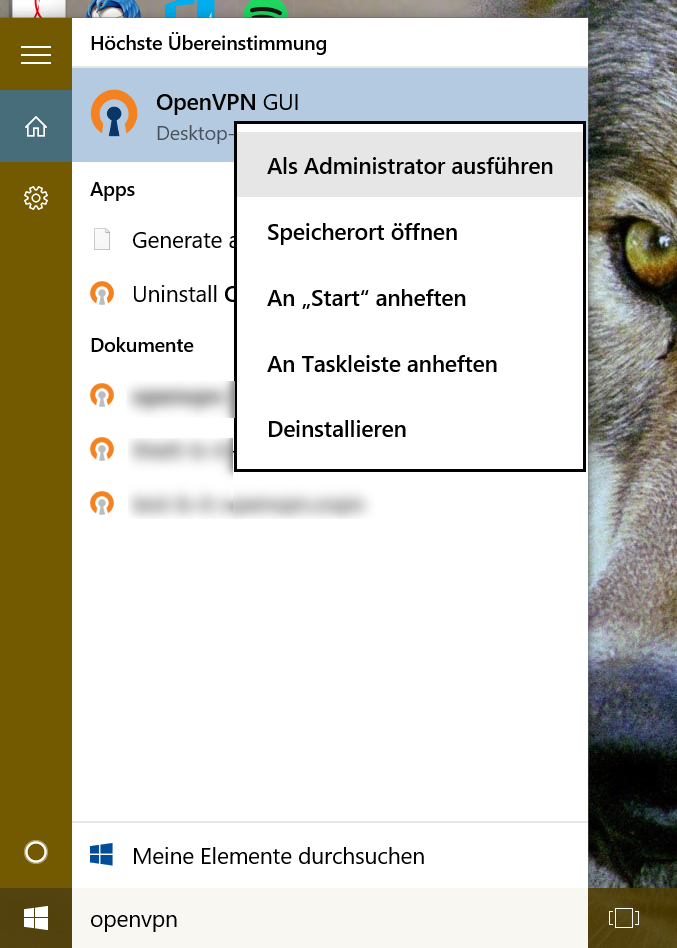Select 'Speicherort öffnen' from context menu
Image resolution: width=677 pixels, height=948 pixels.
[362, 232]
